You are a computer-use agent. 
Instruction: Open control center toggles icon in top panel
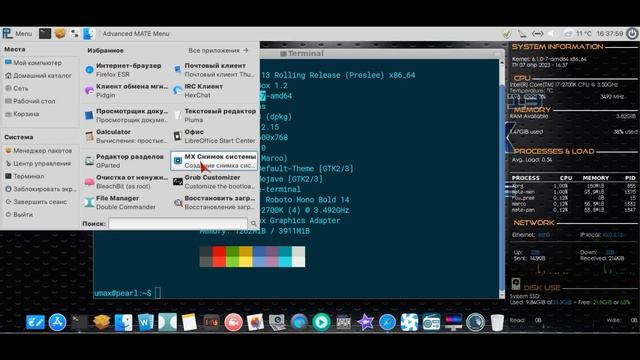(75, 33)
